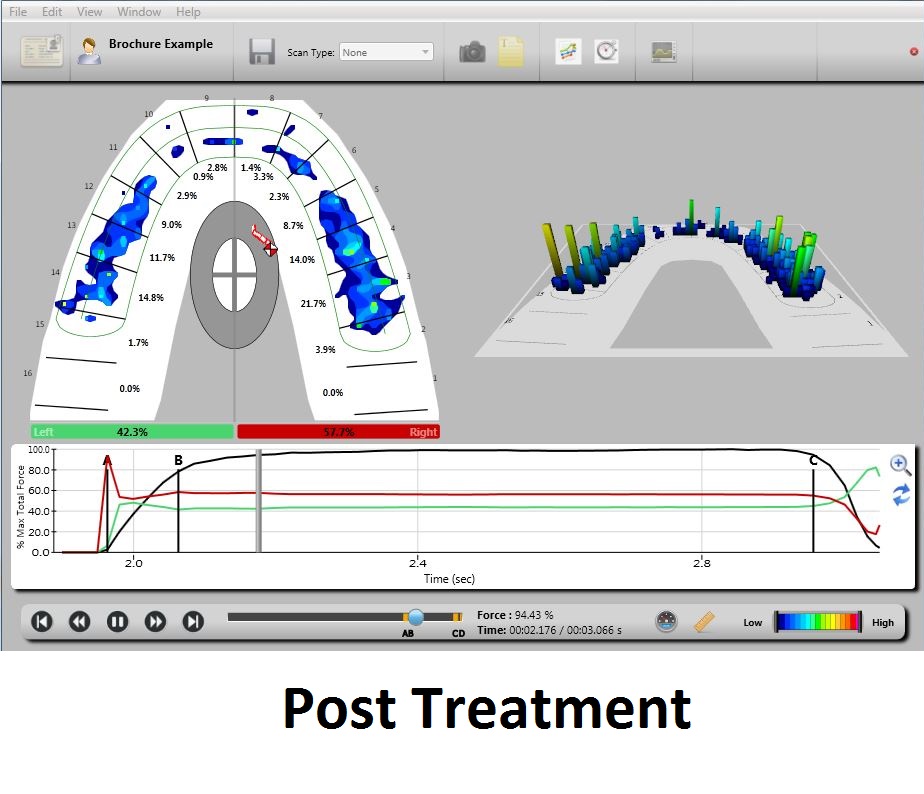Step forward with fast-forward button

point(155,622)
